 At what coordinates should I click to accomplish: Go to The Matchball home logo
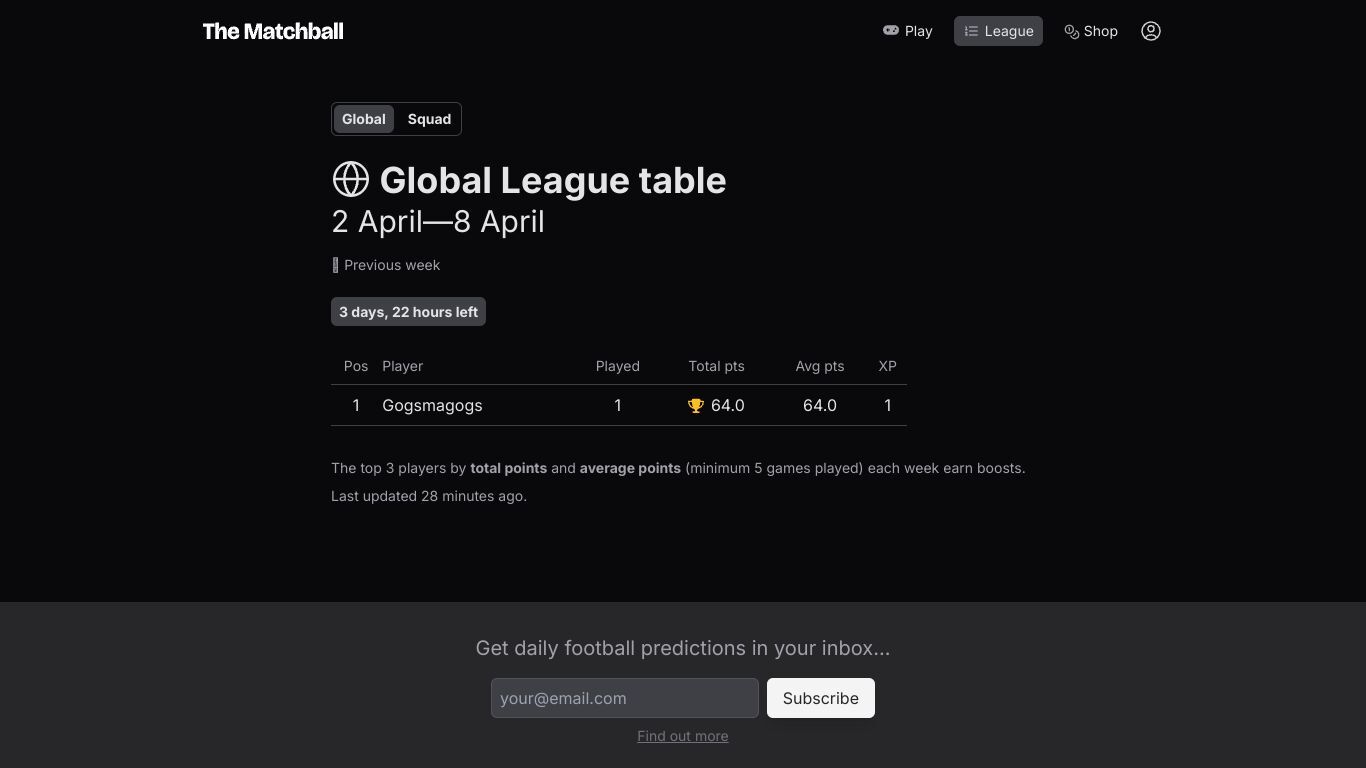click(x=273, y=31)
